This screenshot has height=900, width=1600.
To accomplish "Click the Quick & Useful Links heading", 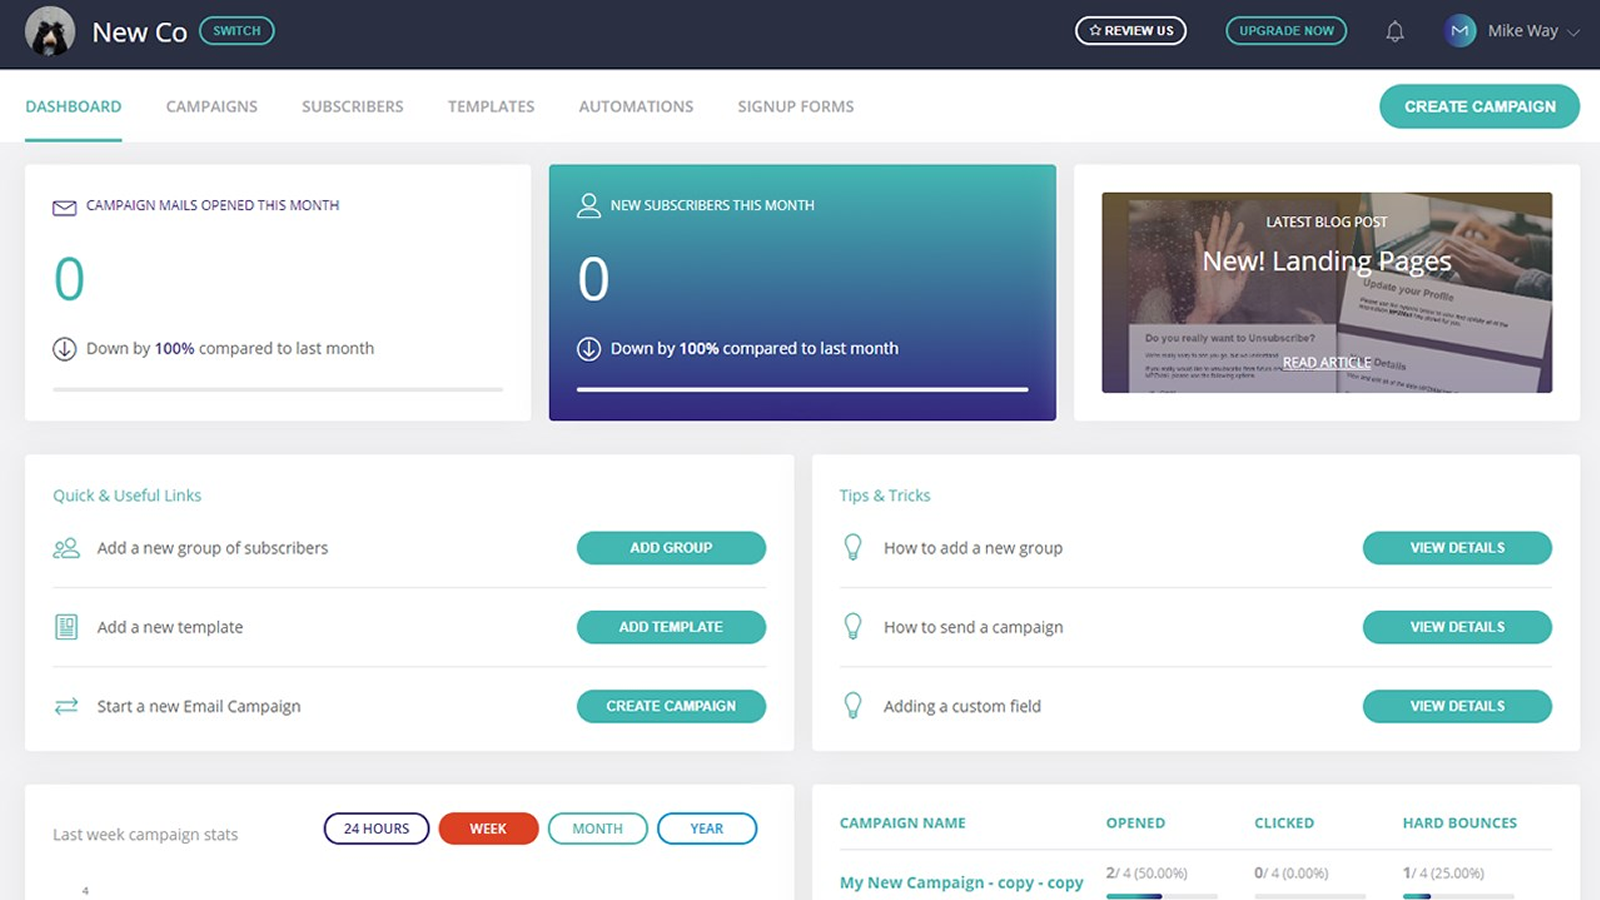I will 127,495.
